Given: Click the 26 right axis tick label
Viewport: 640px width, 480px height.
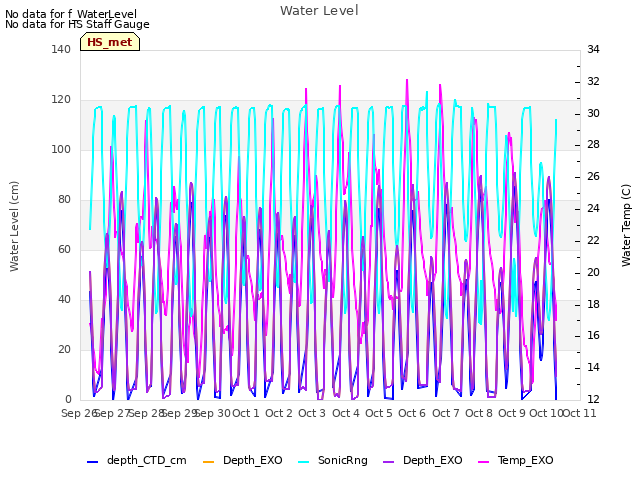Looking at the screenshot, I should tap(593, 176).
